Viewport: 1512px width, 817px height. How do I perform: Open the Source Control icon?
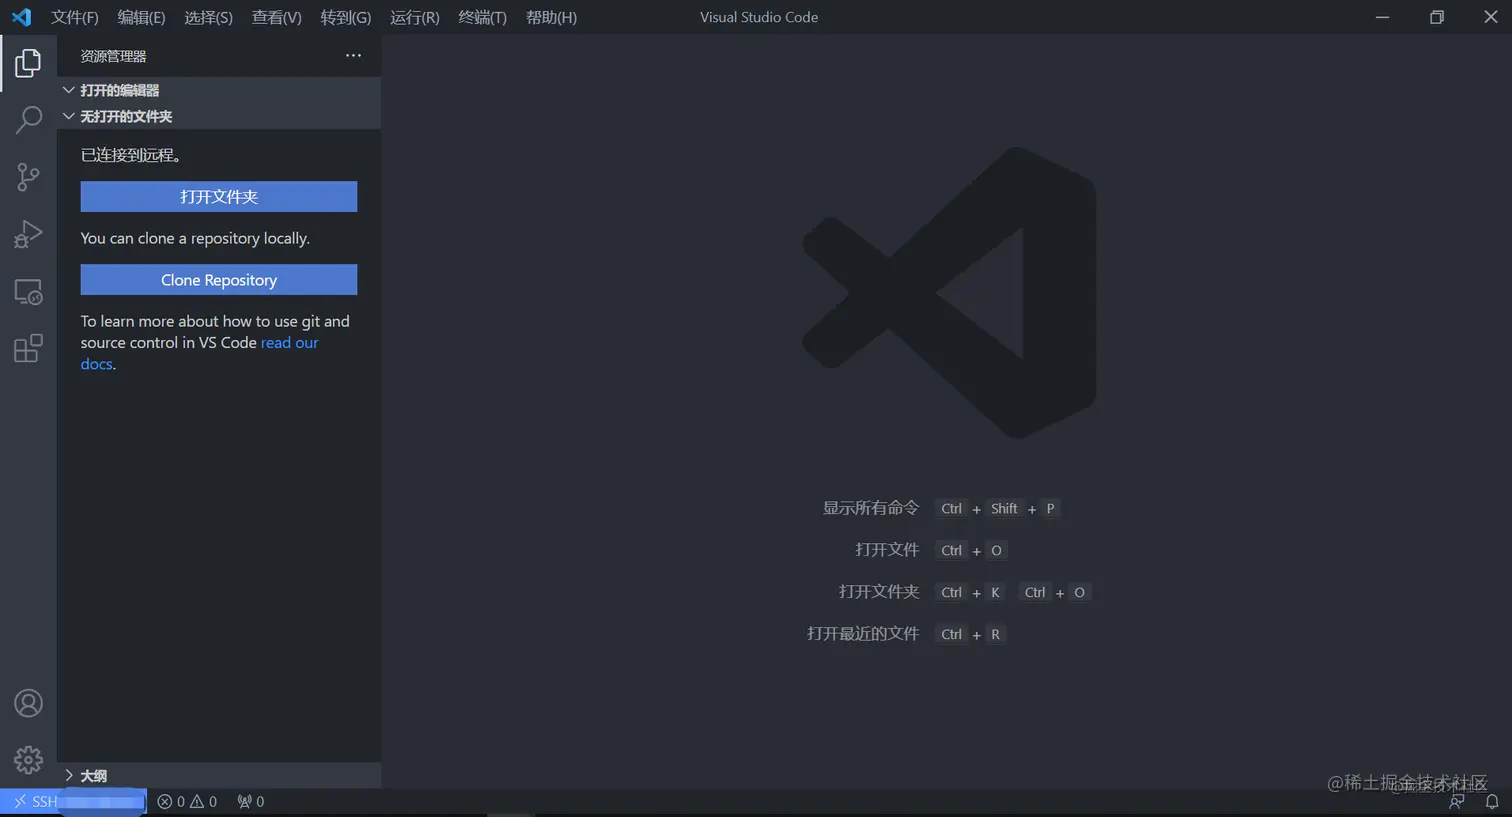(29, 176)
